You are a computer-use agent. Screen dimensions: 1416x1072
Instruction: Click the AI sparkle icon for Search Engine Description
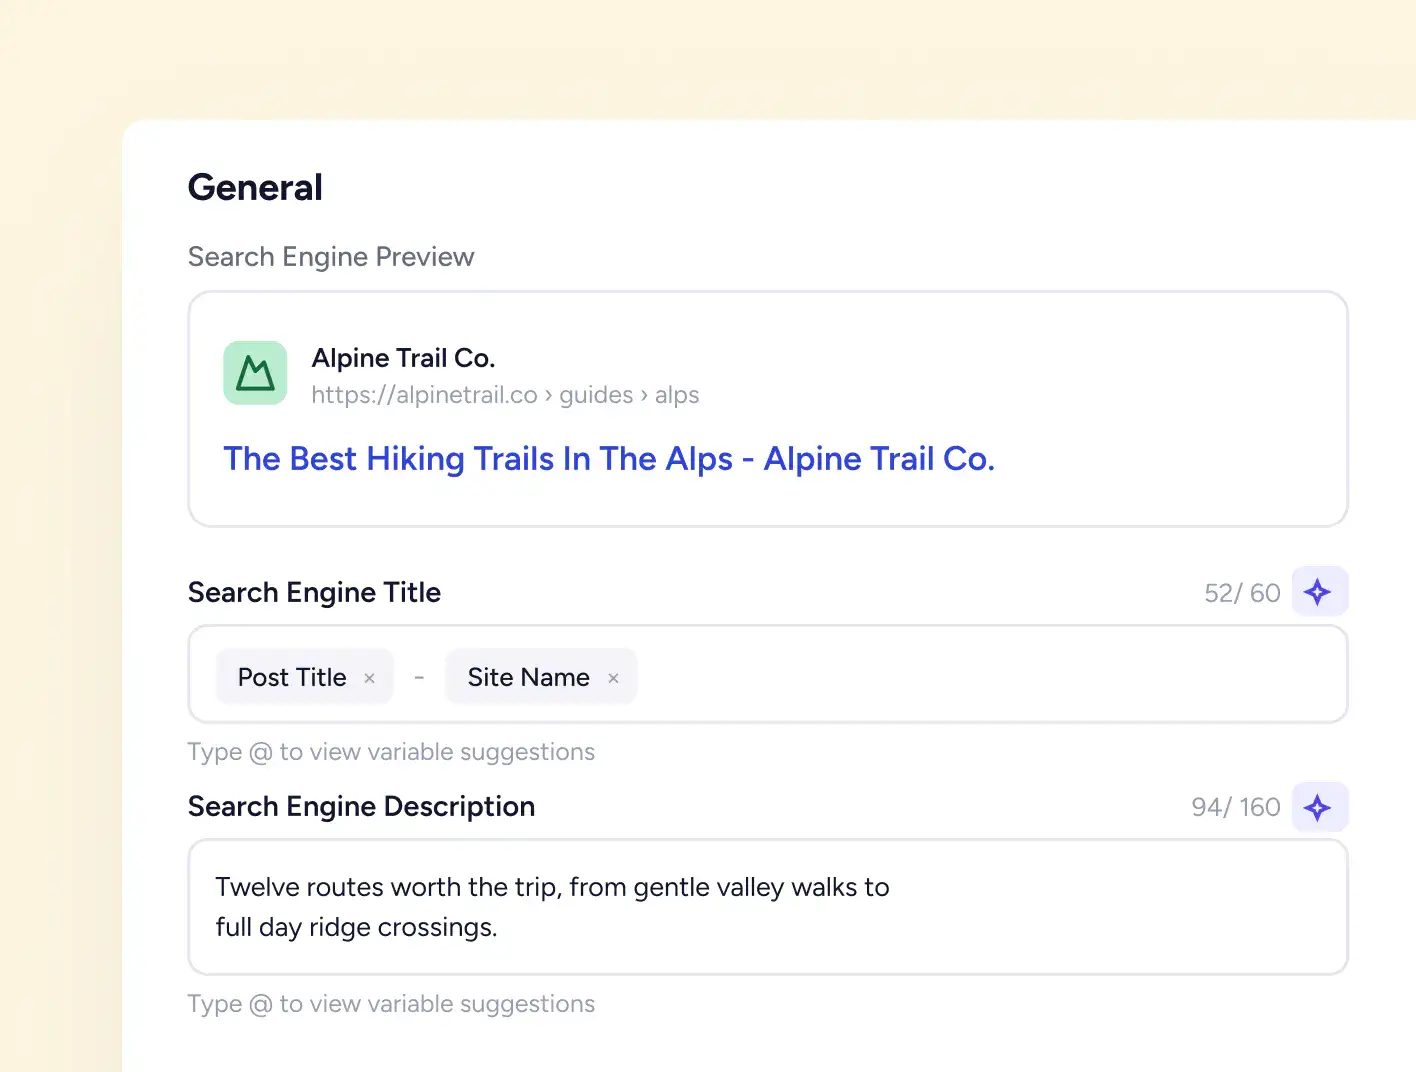pos(1319,807)
